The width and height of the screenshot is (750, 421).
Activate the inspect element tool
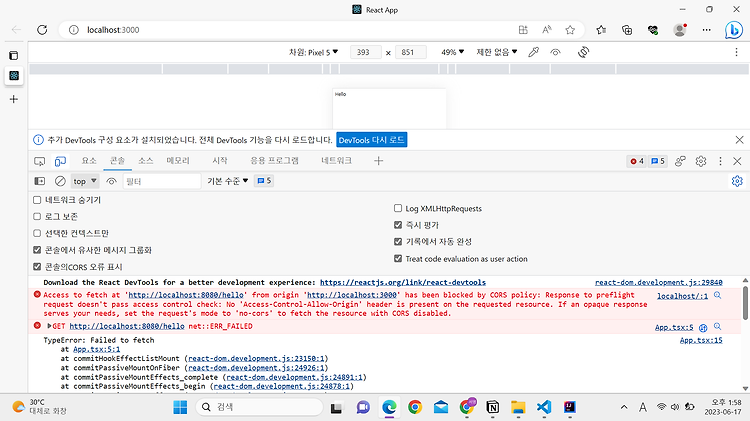coord(40,161)
